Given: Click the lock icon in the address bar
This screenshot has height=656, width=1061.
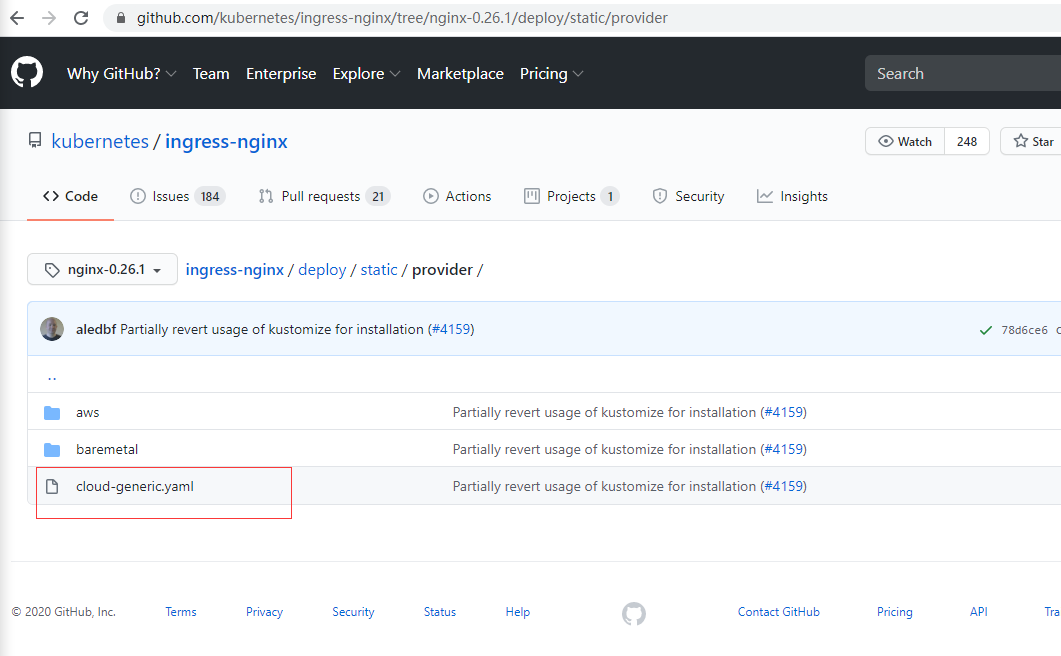Looking at the screenshot, I should pyautogui.click(x=121, y=18).
